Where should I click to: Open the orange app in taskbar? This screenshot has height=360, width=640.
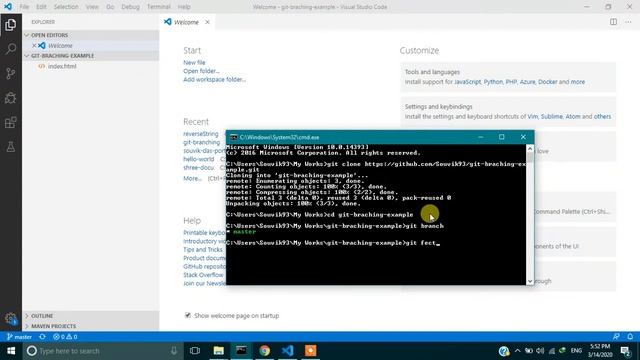click(x=311, y=351)
